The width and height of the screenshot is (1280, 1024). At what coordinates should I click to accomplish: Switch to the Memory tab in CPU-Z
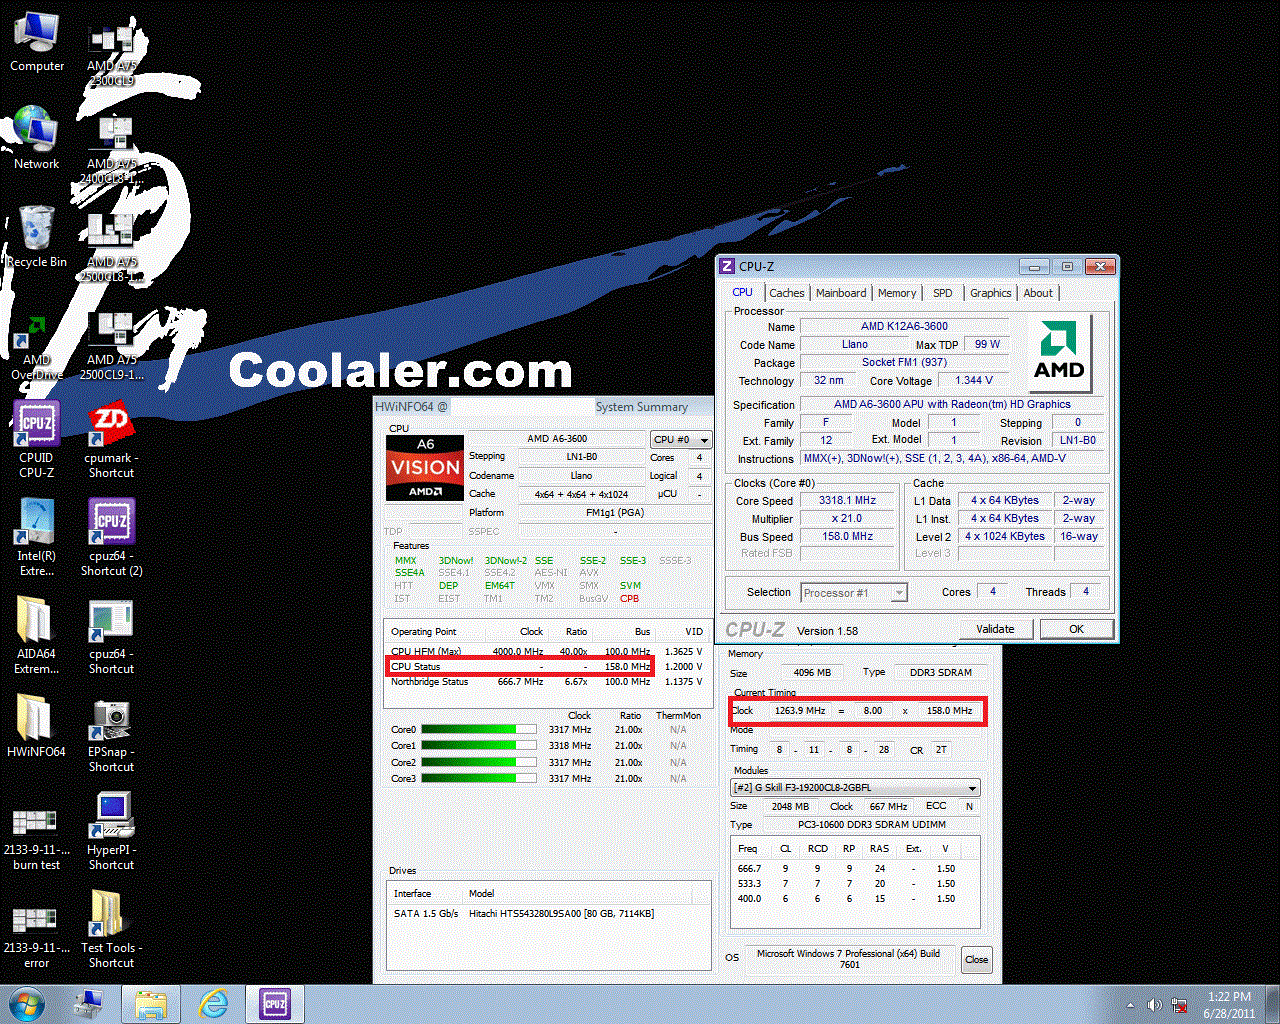click(897, 293)
